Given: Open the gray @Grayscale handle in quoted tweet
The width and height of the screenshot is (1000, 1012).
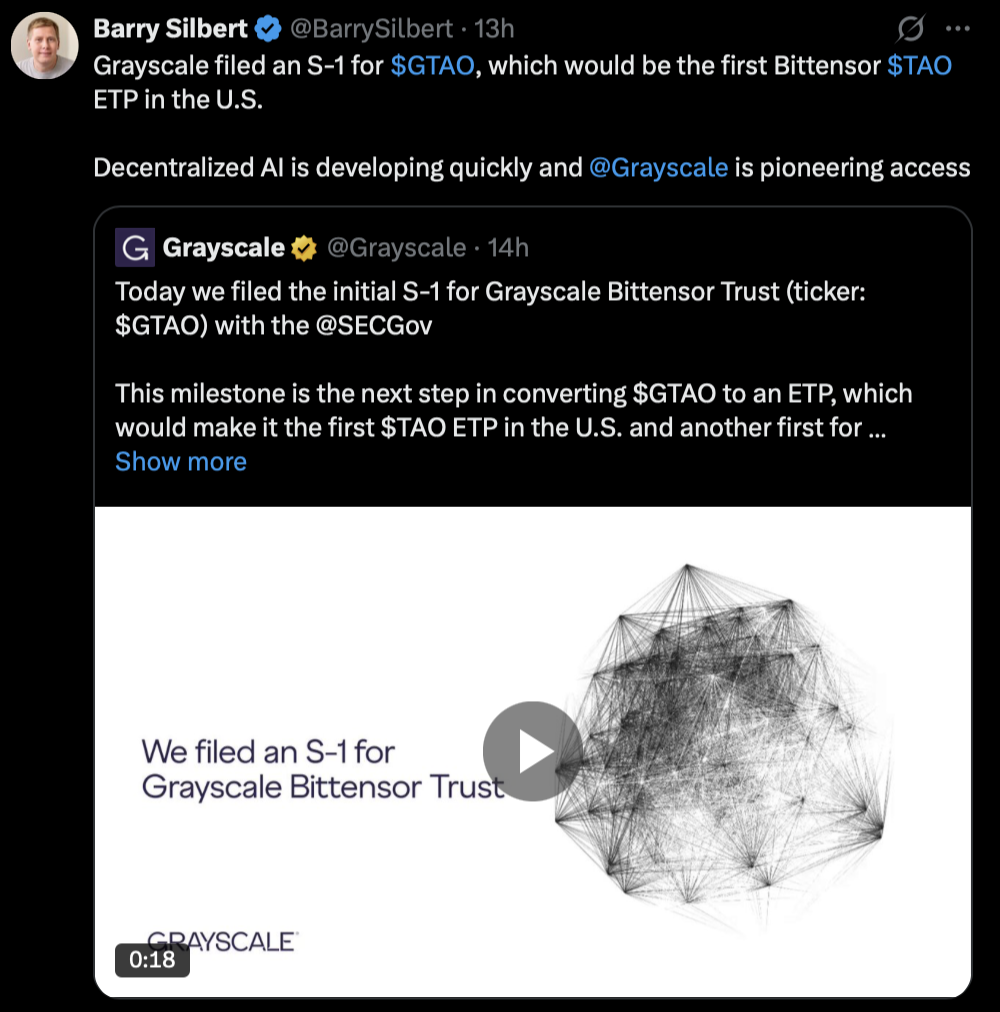Looking at the screenshot, I should 396,247.
